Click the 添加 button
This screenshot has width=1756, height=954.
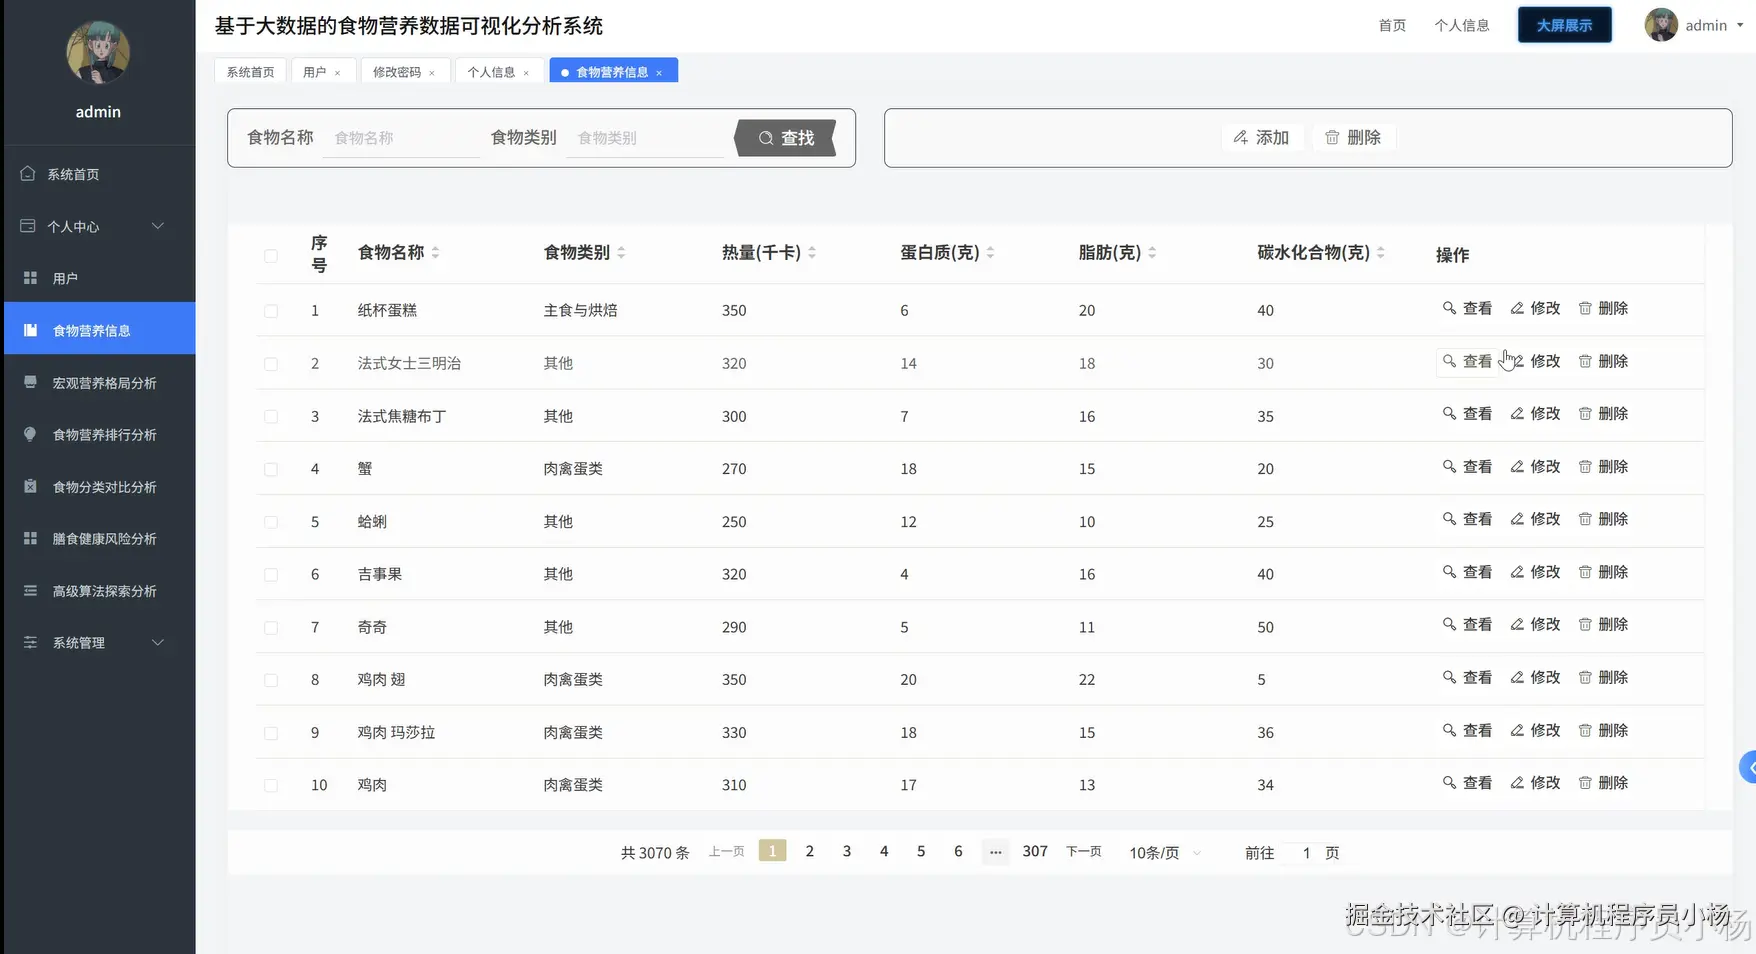pyautogui.click(x=1261, y=137)
